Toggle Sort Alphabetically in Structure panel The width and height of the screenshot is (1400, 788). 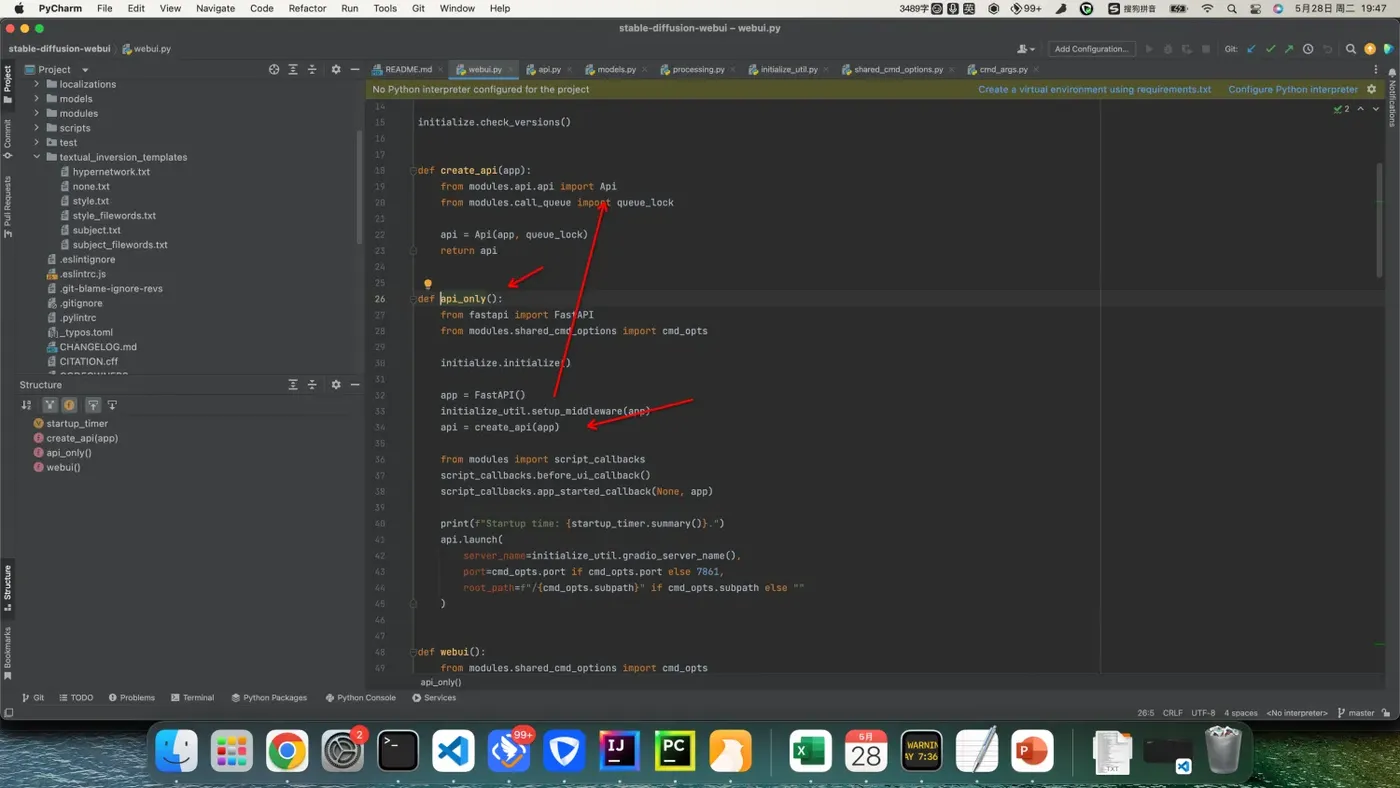(x=26, y=405)
